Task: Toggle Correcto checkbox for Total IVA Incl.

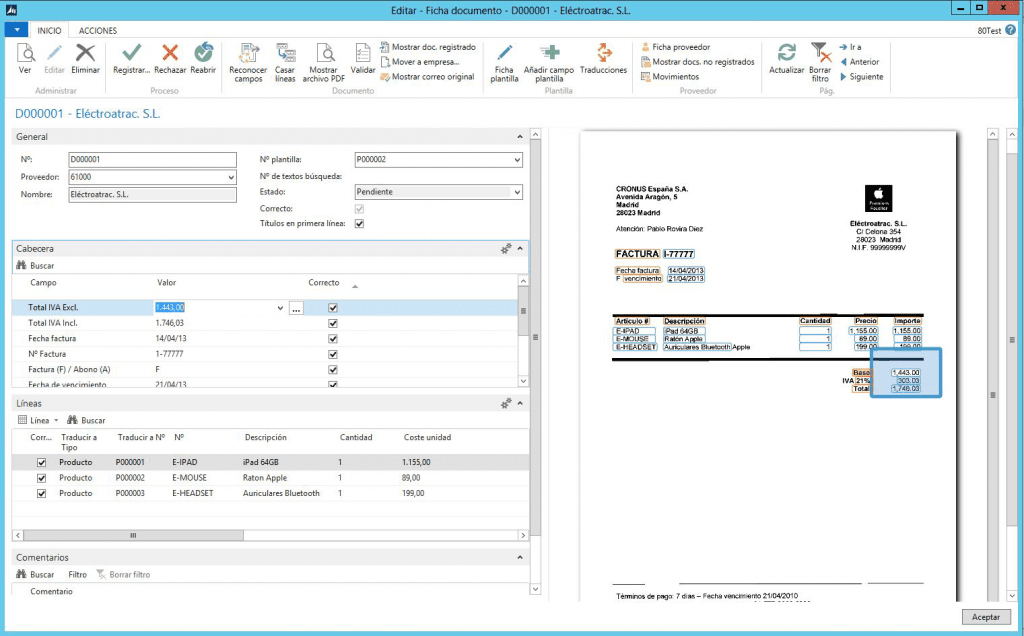Action: [333, 323]
